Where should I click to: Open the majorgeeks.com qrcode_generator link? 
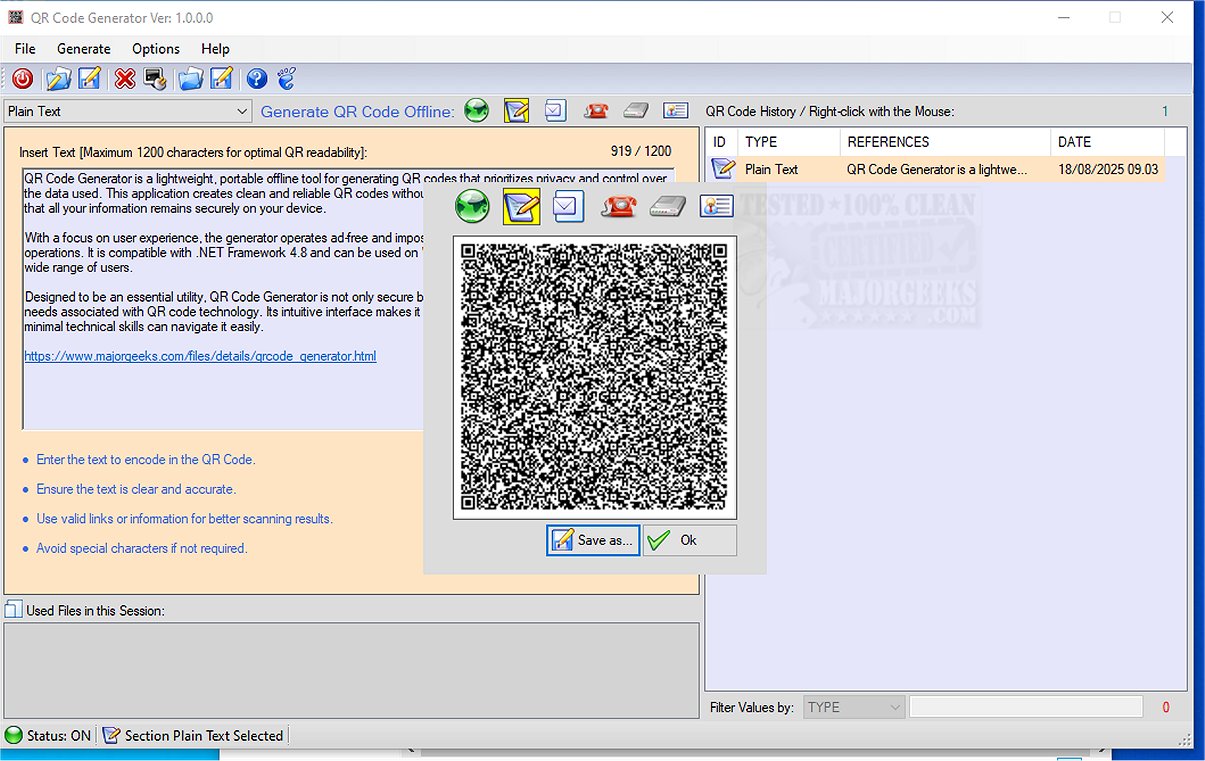(201, 355)
